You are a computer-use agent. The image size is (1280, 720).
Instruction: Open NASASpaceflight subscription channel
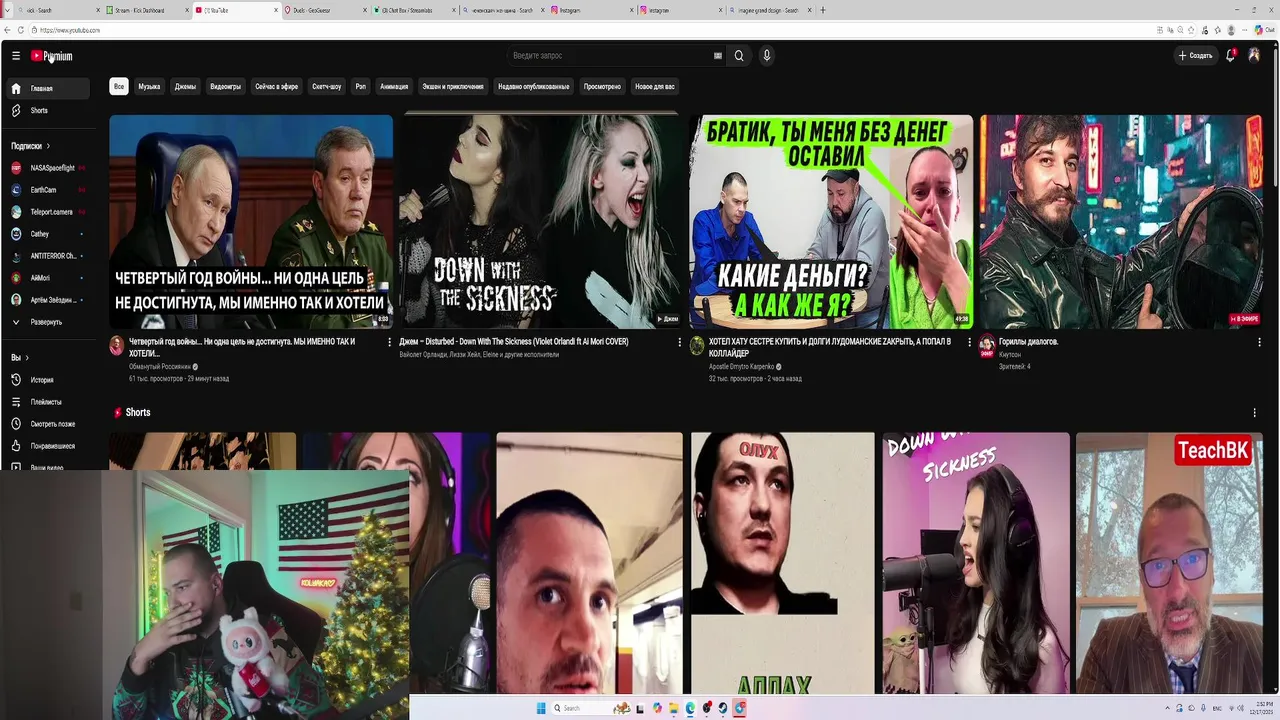pyautogui.click(x=47, y=168)
